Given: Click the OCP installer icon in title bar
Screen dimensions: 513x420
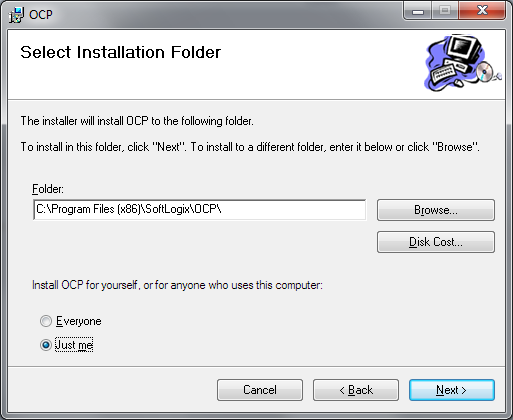Looking at the screenshot, I should coord(16,15).
